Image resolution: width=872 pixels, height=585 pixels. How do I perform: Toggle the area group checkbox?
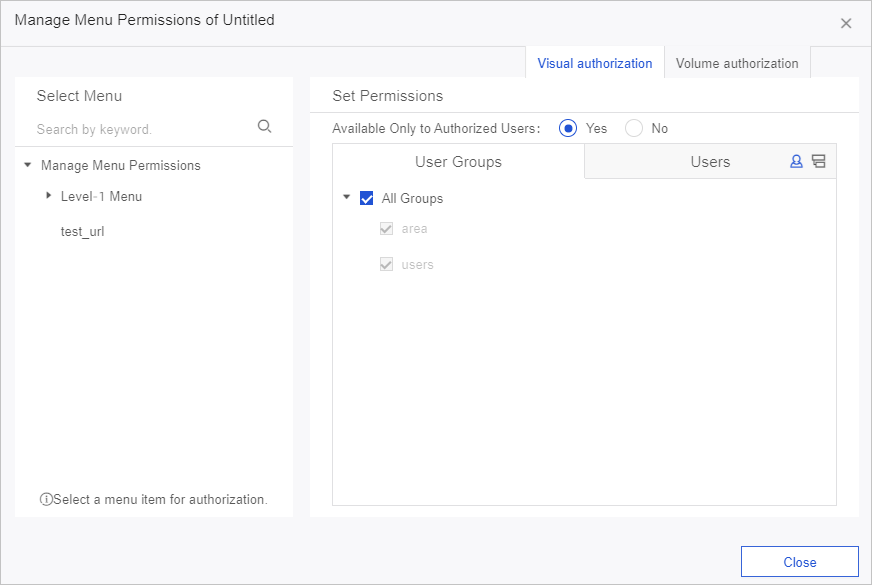386,229
